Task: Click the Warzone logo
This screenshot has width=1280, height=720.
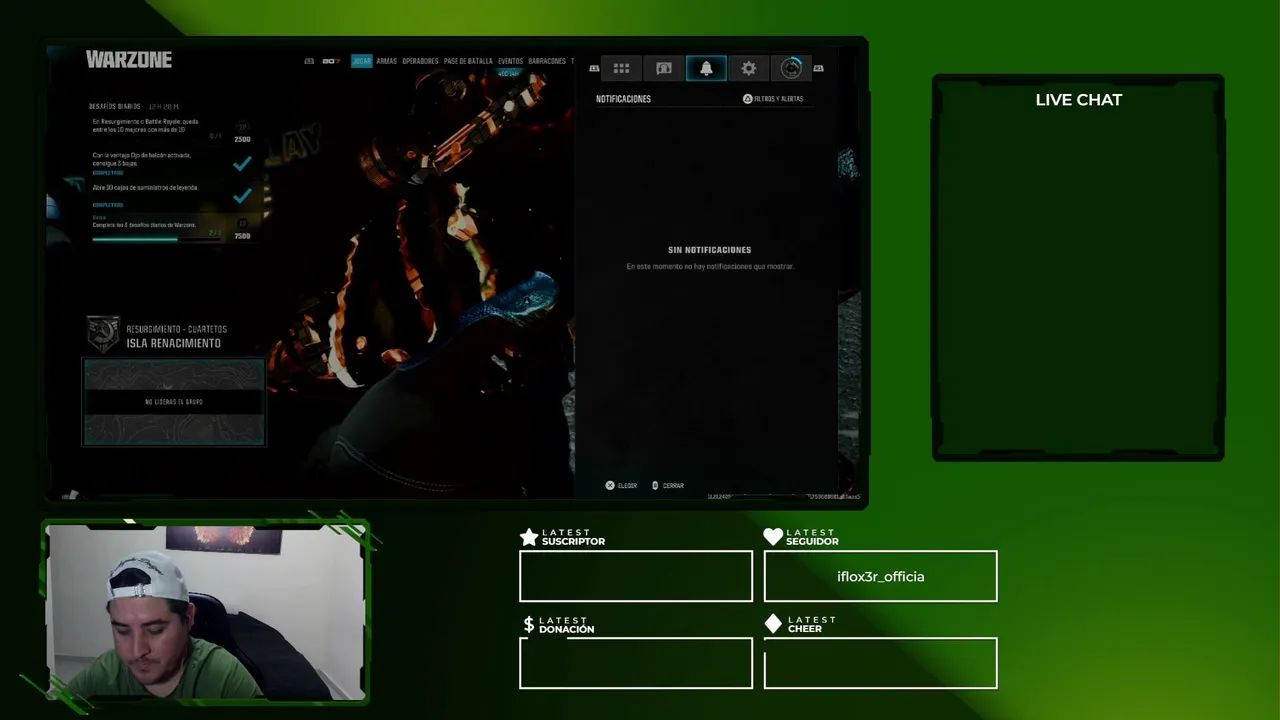Action: tap(129, 60)
